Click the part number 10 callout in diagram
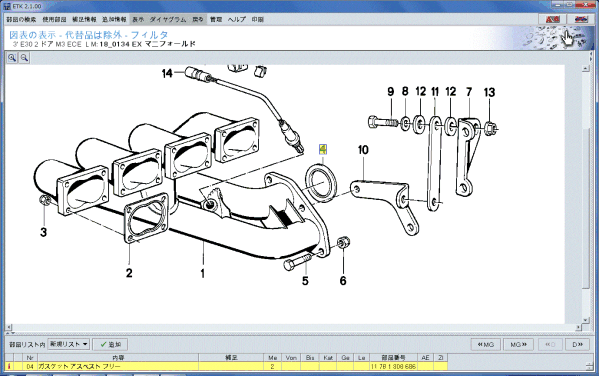Image resolution: width=599 pixels, height=376 pixels. click(x=363, y=150)
